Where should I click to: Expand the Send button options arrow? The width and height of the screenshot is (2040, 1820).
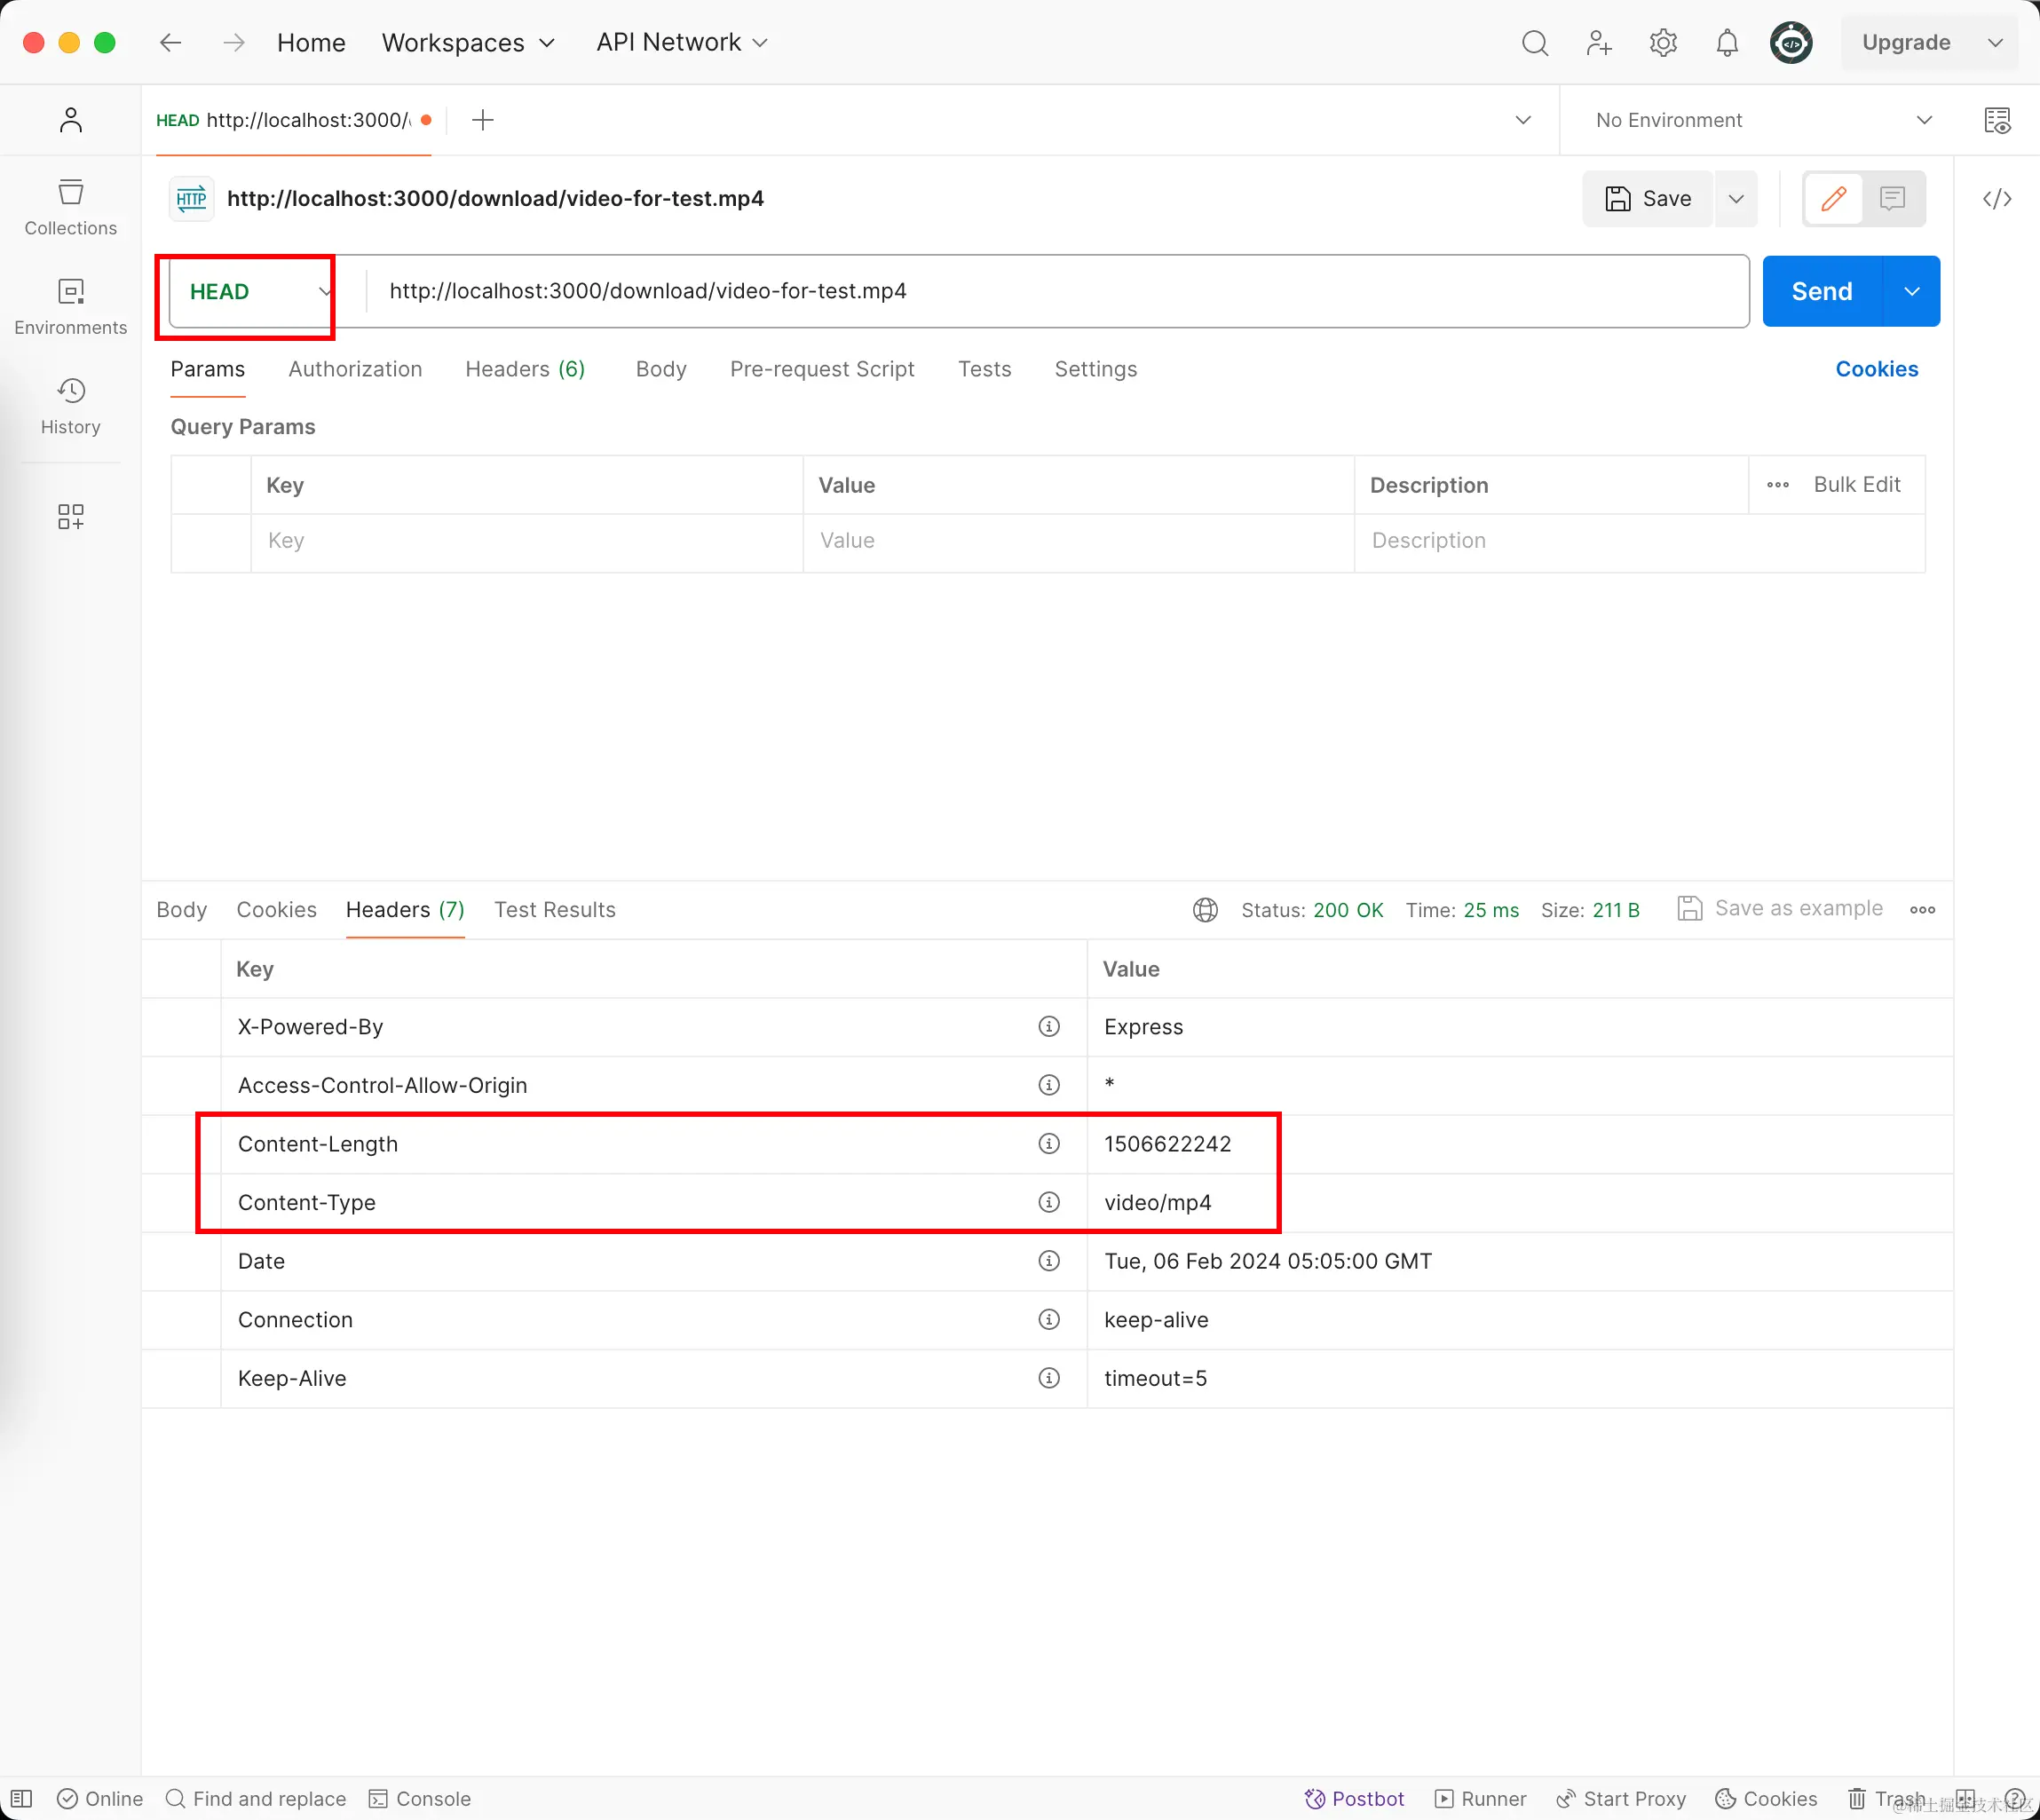[x=1911, y=291]
